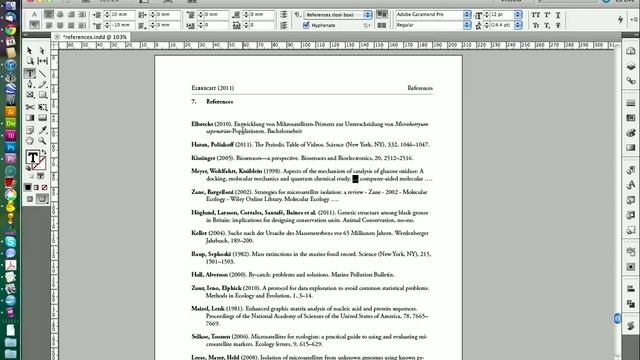Switch to paragraph formatting controls

click(34, 25)
